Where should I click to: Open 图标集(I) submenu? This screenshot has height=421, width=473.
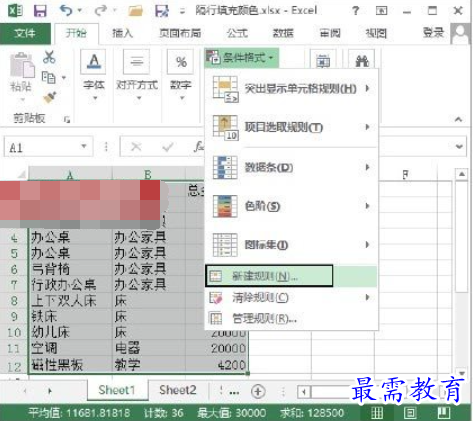tap(291, 245)
